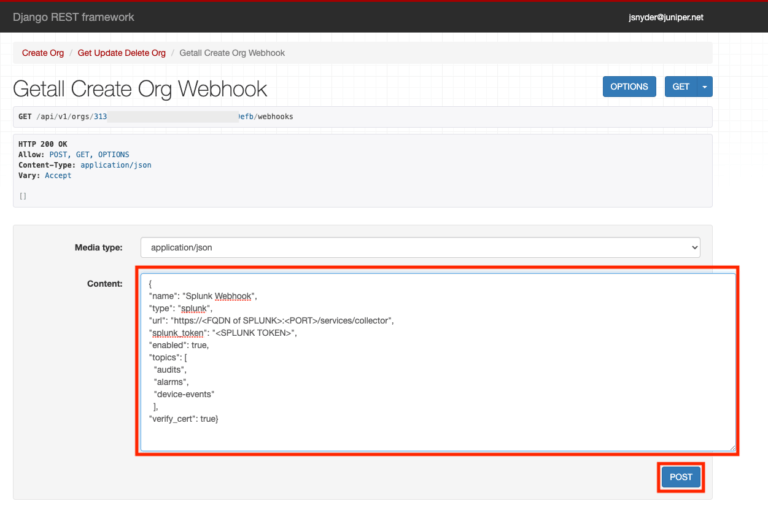Place cursor on the "url" services/collector line

pos(271,320)
